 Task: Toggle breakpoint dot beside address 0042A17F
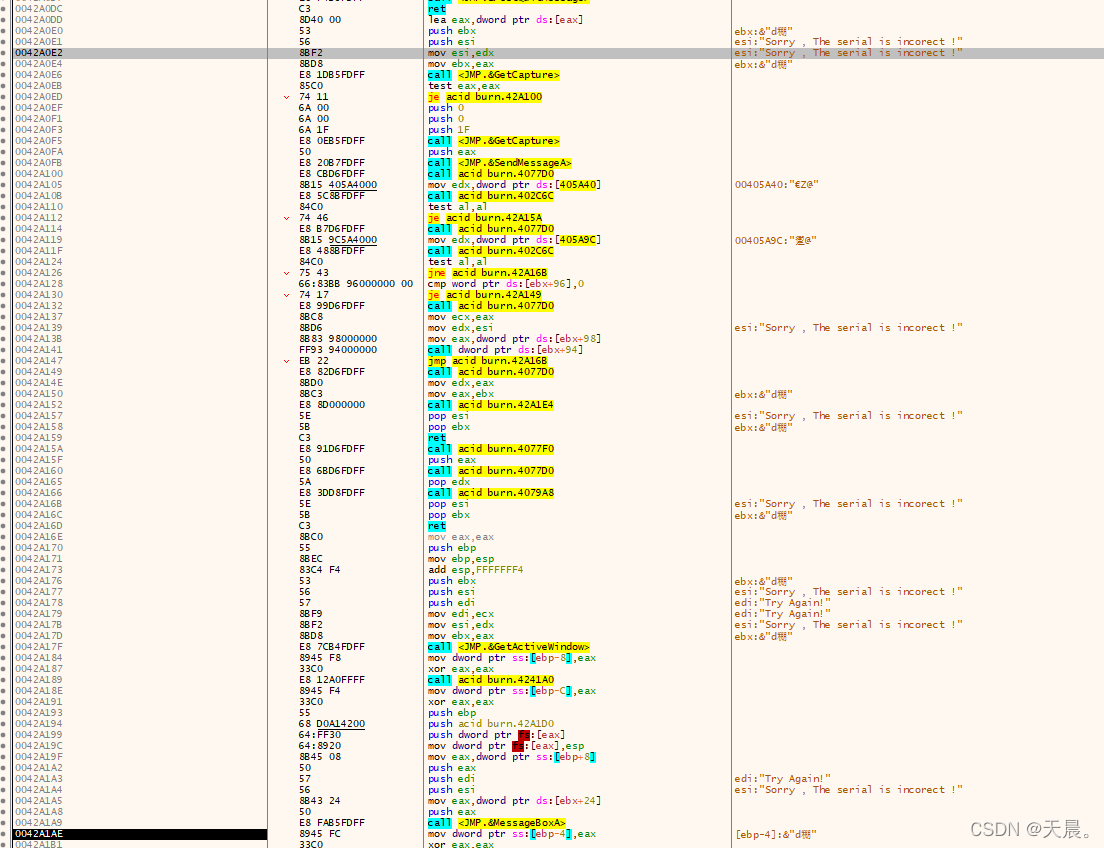(x=4, y=647)
